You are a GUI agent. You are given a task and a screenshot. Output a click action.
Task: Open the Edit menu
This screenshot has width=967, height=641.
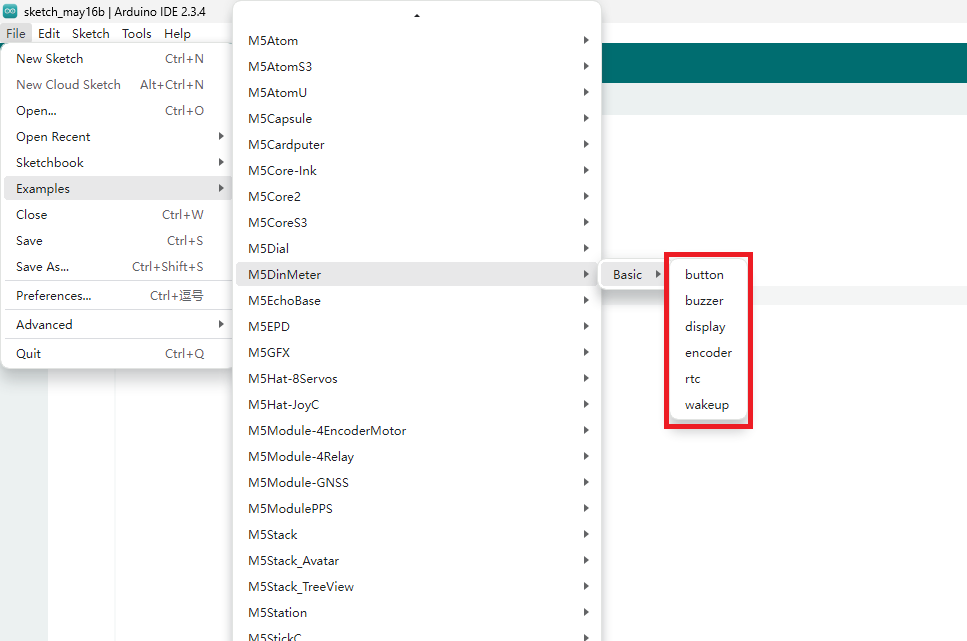49,33
